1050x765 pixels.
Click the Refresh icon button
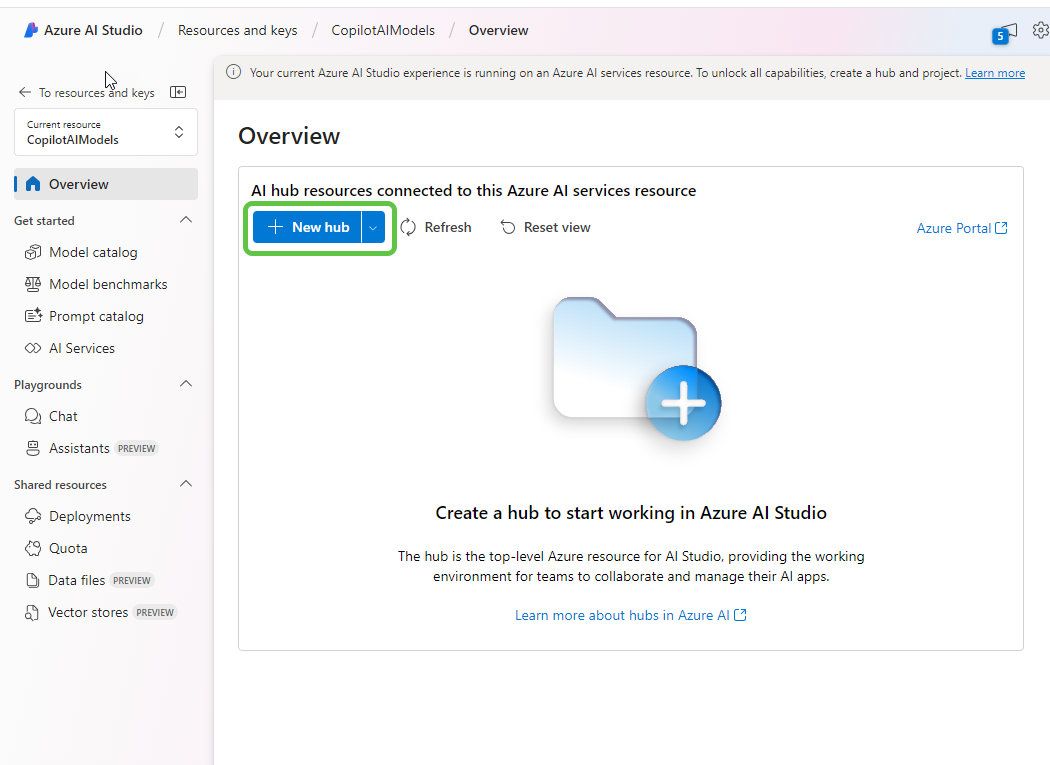408,227
